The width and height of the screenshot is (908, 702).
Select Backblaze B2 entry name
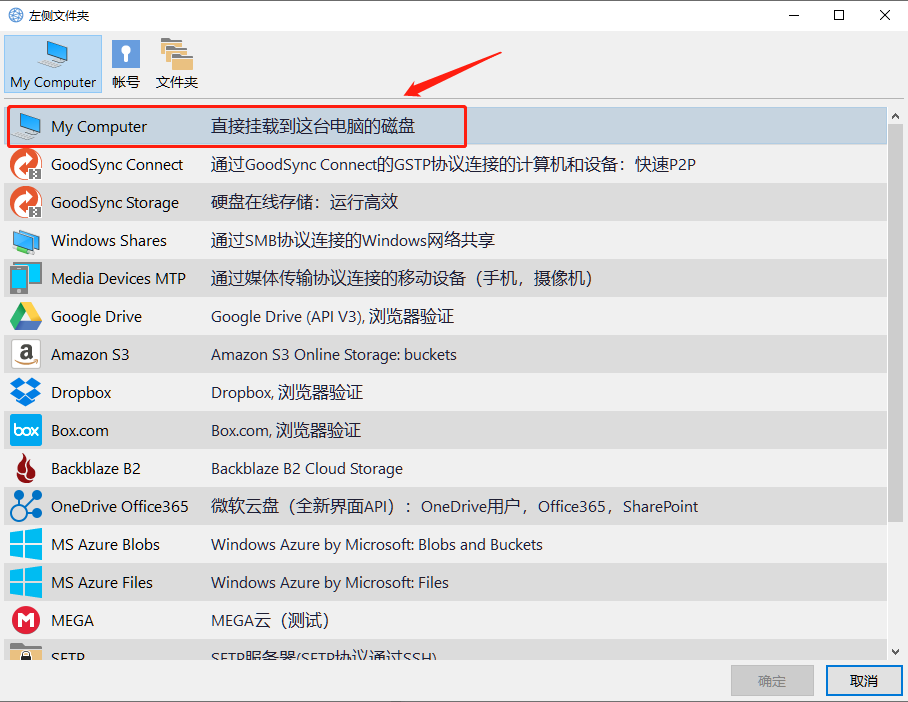pyautogui.click(x=96, y=468)
